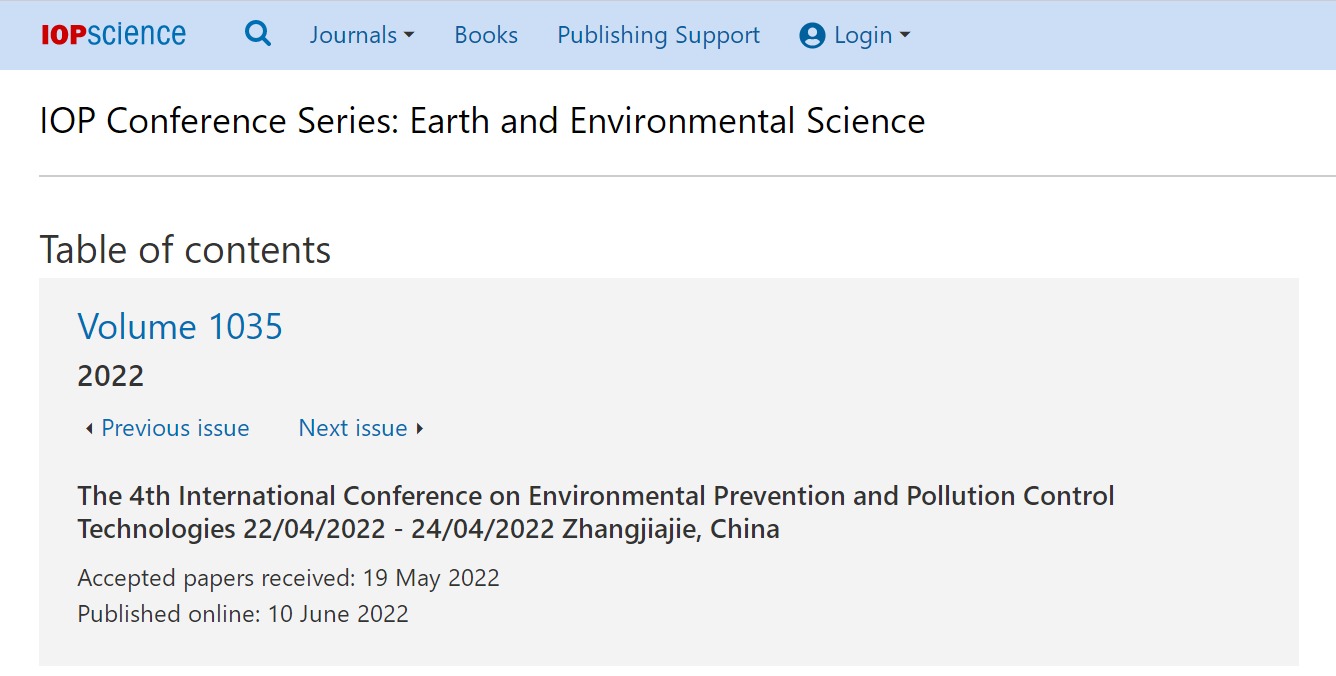1336x676 pixels.
Task: Expand the Journals dropdown caret
Action: (x=409, y=36)
